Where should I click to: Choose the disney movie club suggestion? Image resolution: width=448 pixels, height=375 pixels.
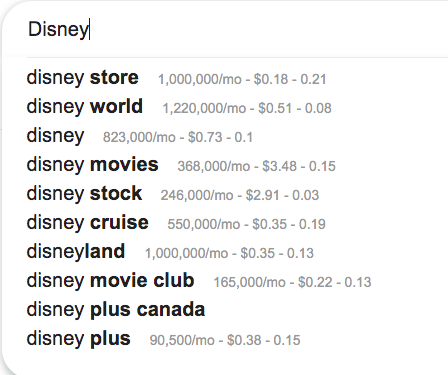(x=110, y=281)
